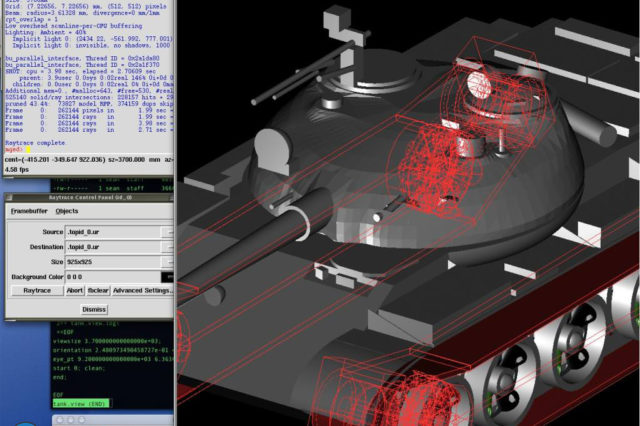Expand the Source dropdown button

(x=167, y=231)
